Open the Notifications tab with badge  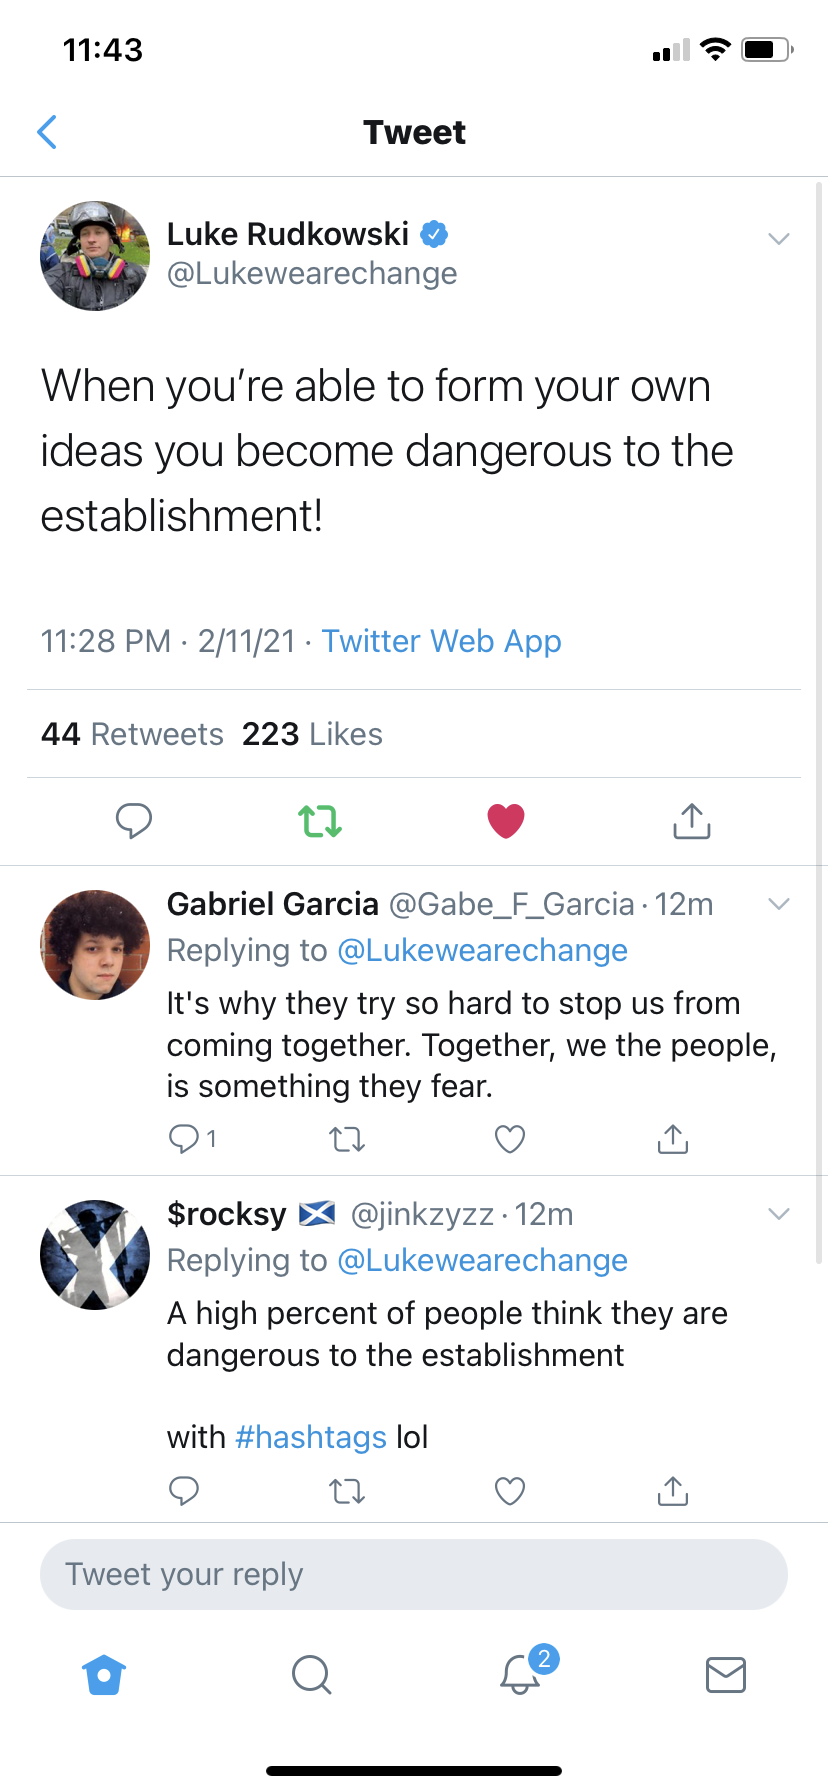pos(521,1673)
